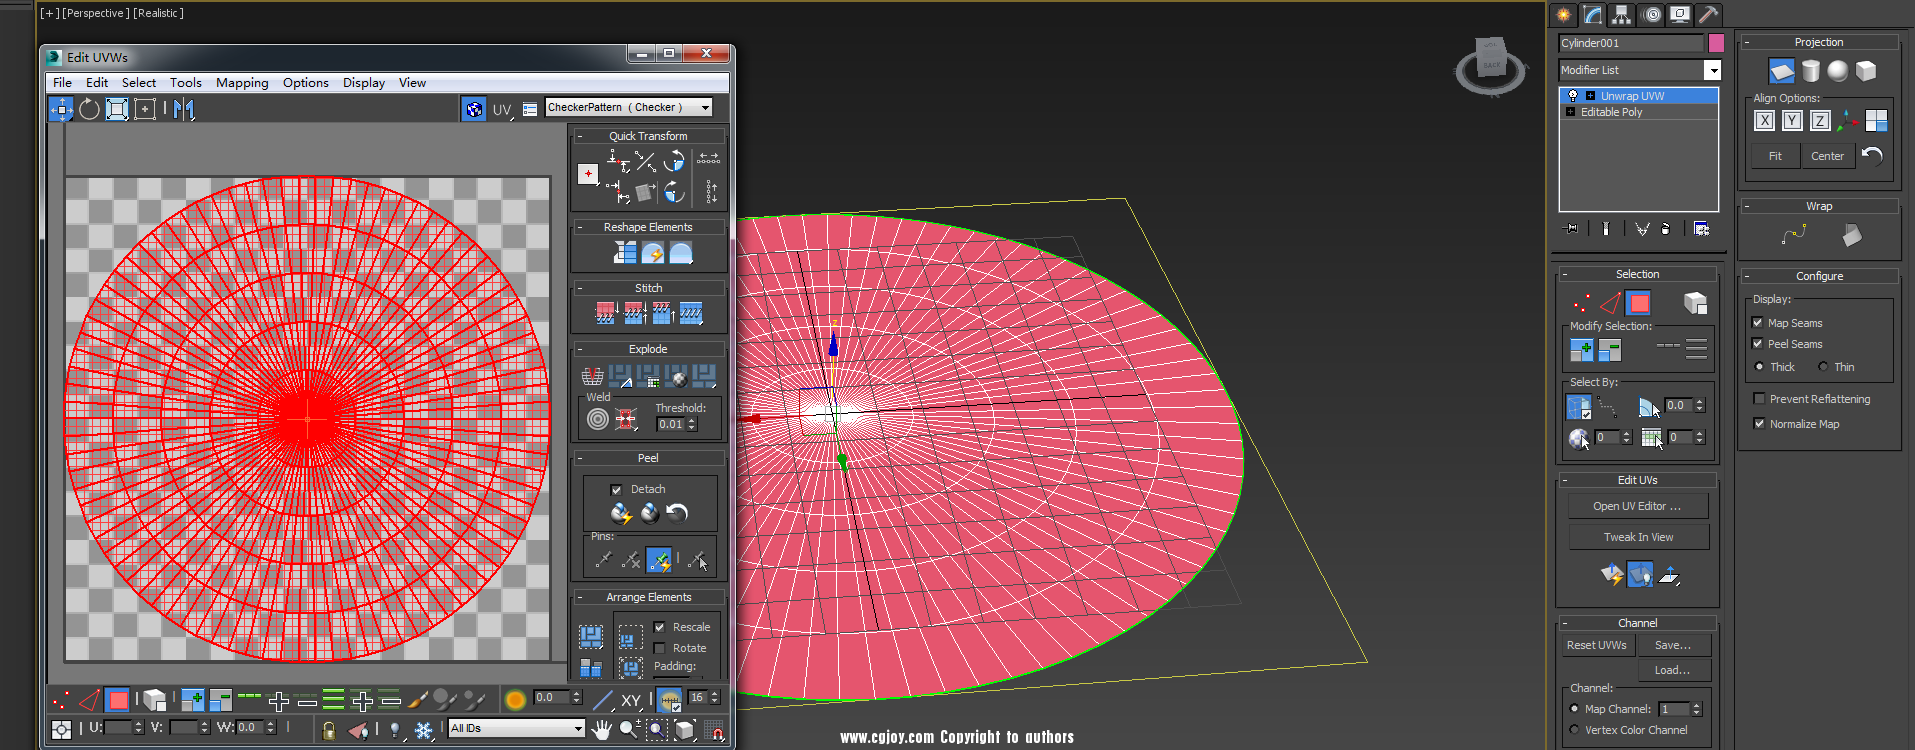Toggle the Map Seams checkbox
The width and height of the screenshot is (1915, 750).
pyautogui.click(x=1758, y=323)
